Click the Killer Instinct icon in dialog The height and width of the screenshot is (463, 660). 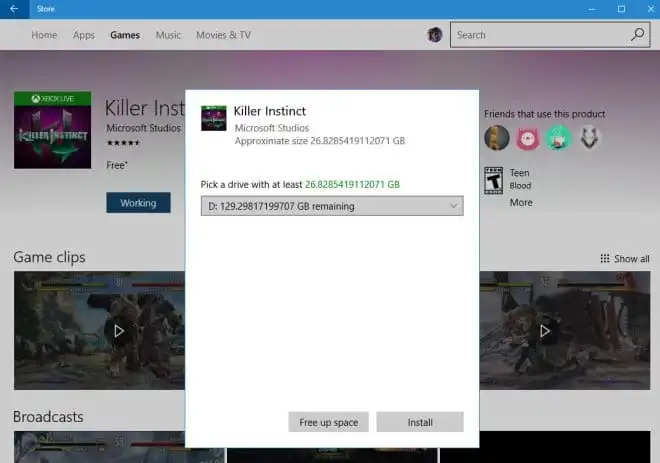coord(214,118)
